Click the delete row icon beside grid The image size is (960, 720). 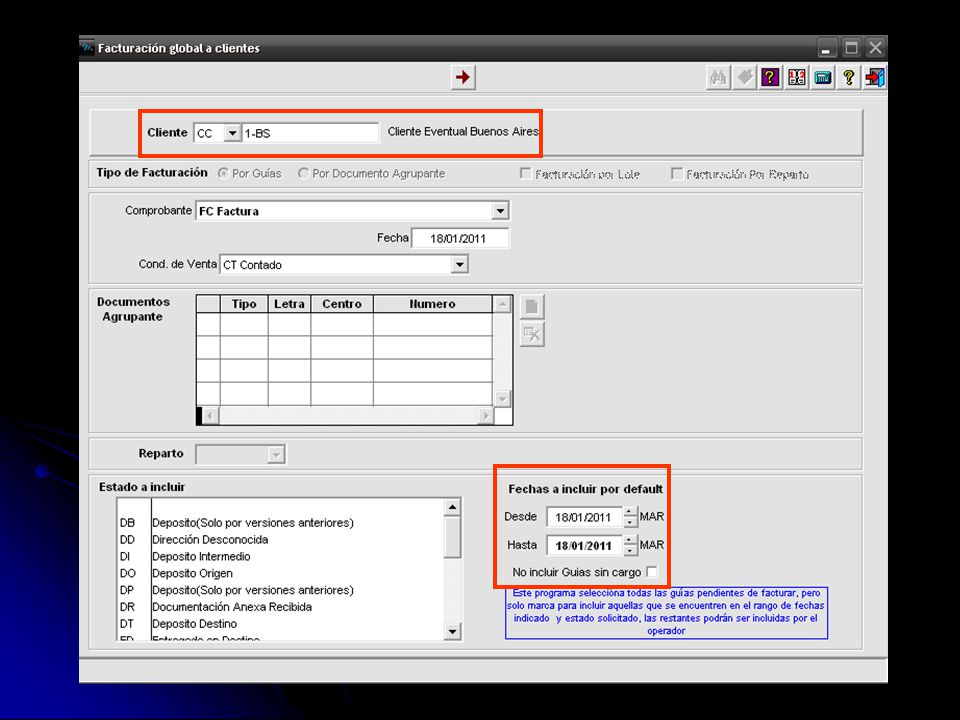click(x=531, y=334)
